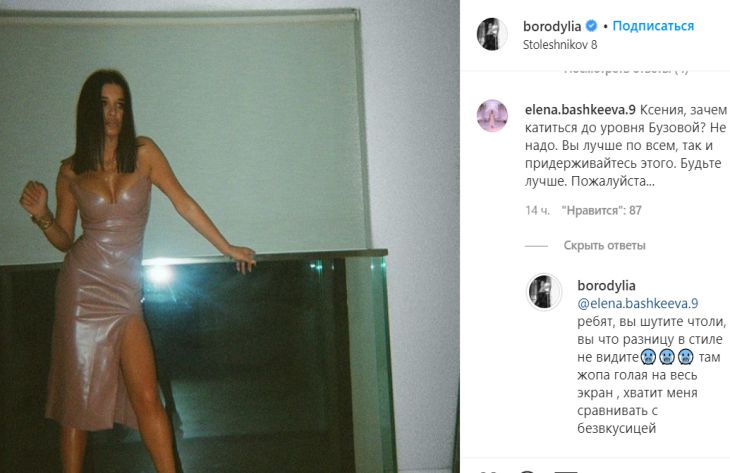This screenshot has height=473, width=730.
Task: Click the dash line beside Скрыть ответы
Action: pyautogui.click(x=536, y=246)
